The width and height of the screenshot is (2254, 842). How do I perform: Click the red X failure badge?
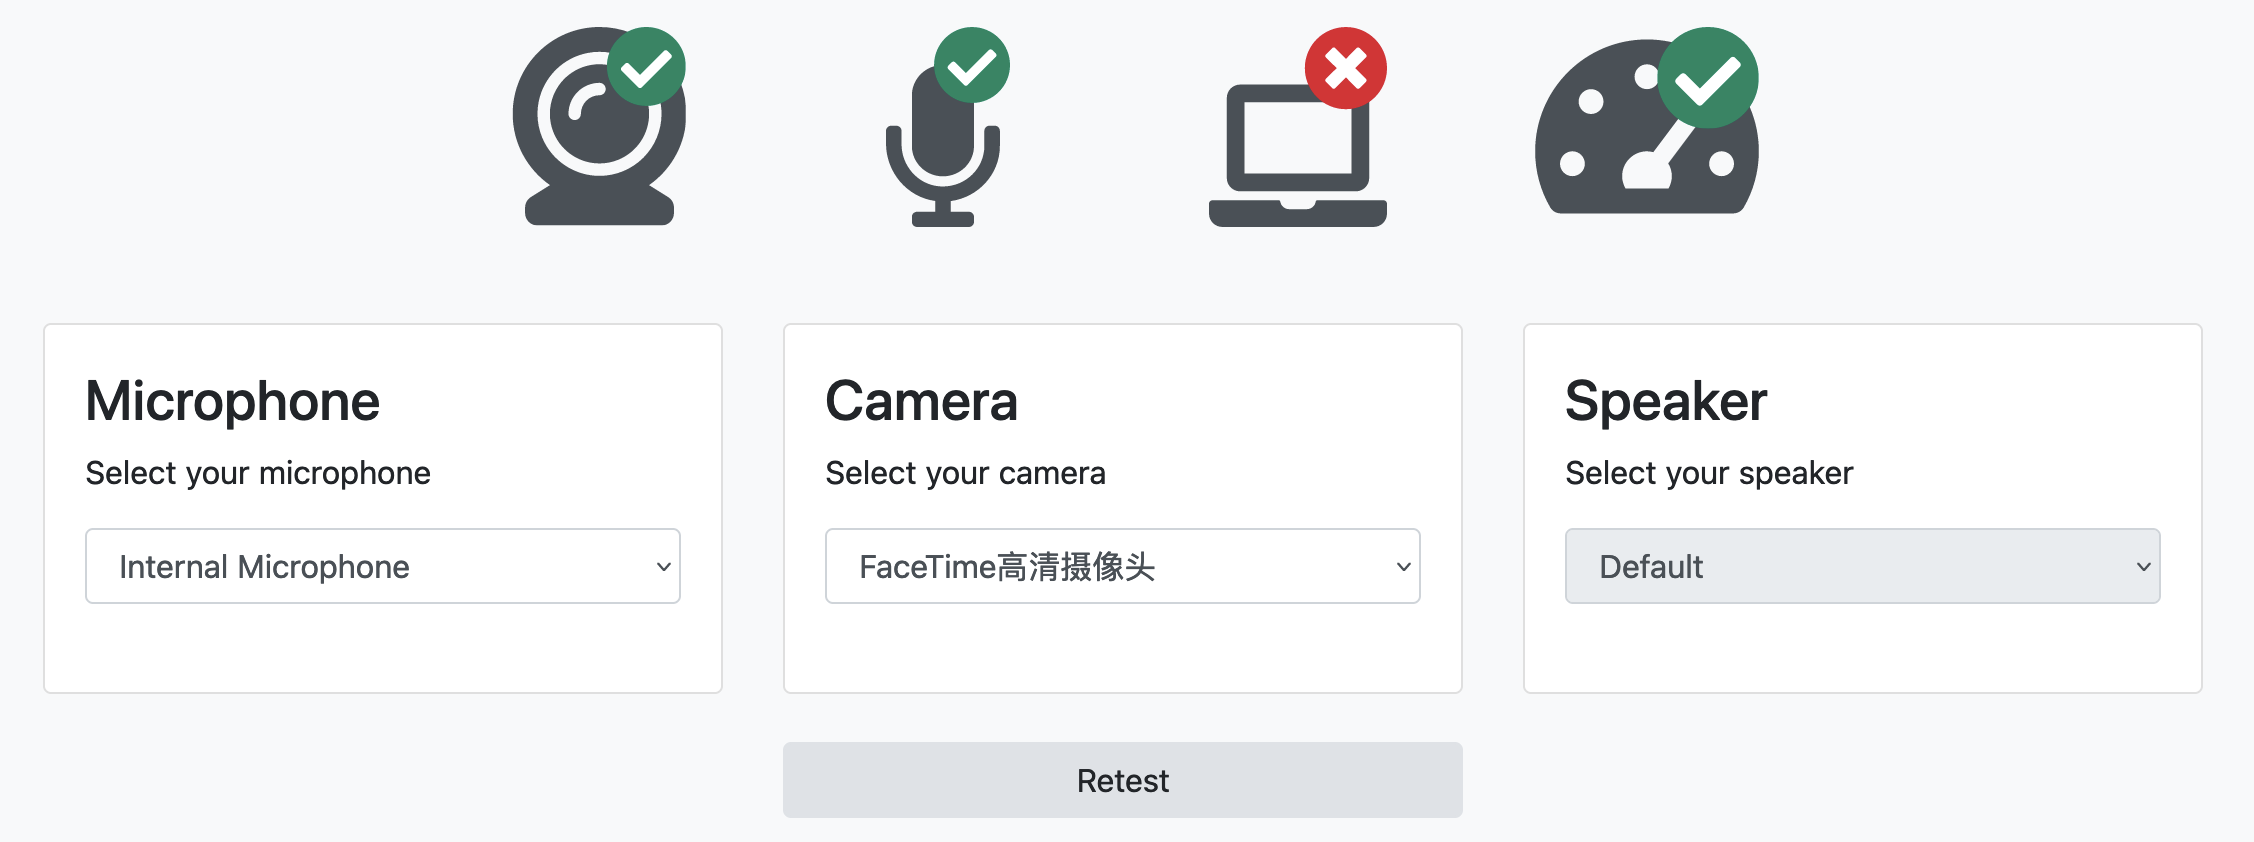tap(1345, 68)
